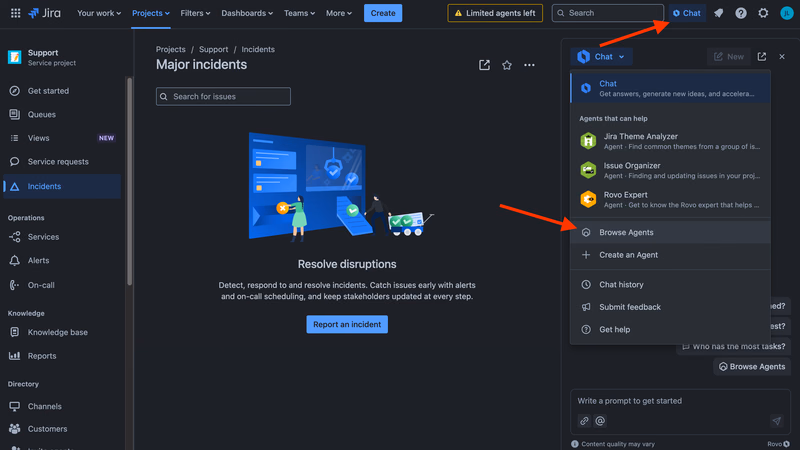Open Incidents in sidebar
Viewport: 800px width, 450px height.
(62, 186)
